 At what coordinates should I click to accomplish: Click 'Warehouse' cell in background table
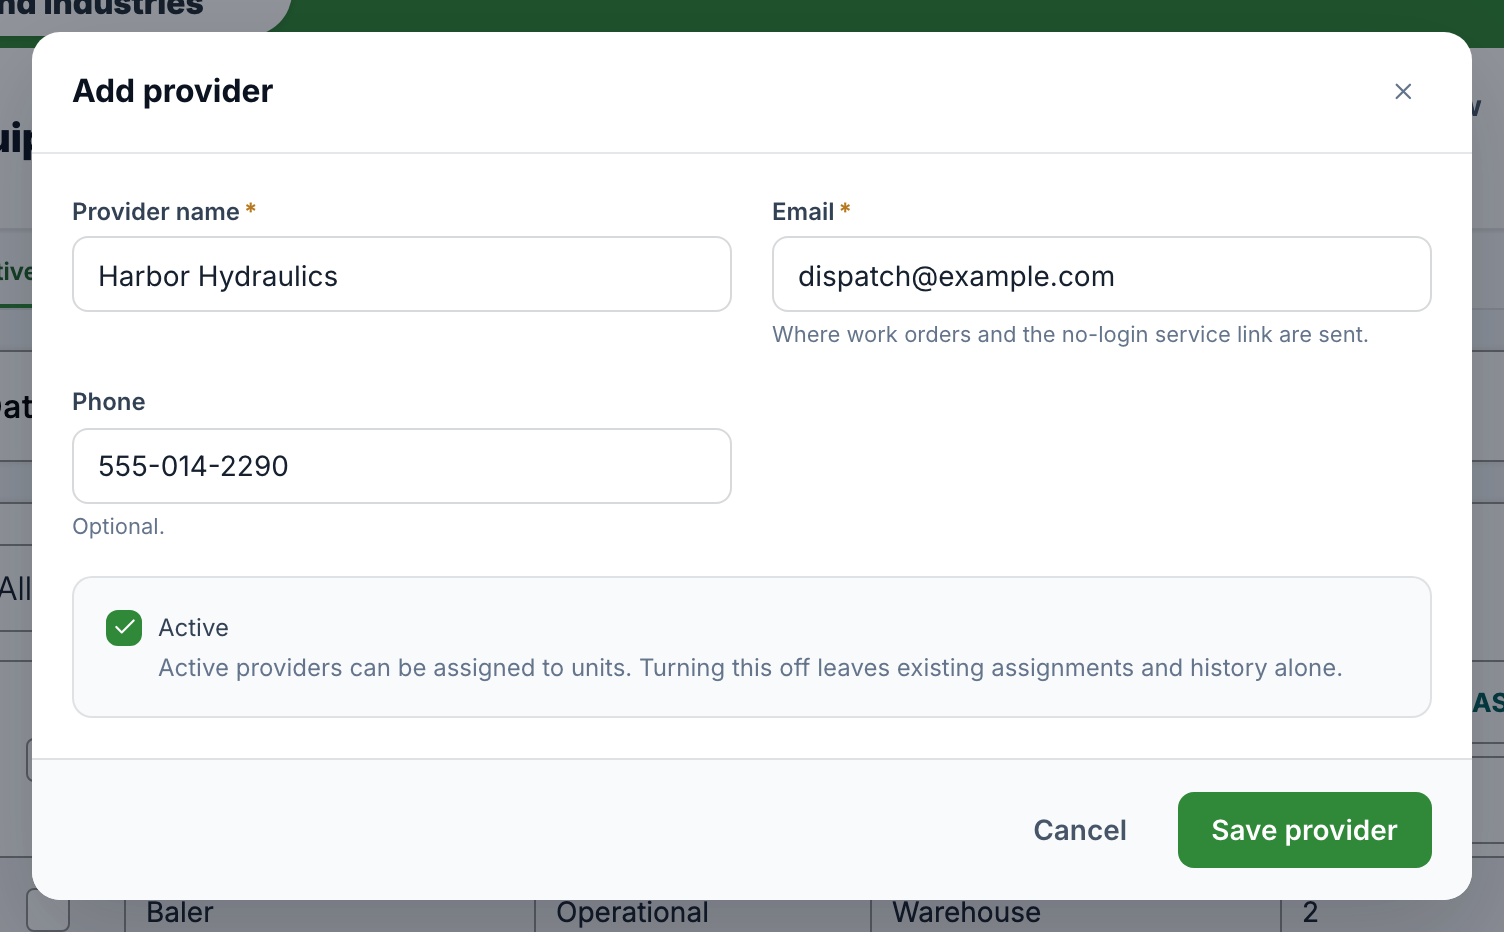(966, 914)
